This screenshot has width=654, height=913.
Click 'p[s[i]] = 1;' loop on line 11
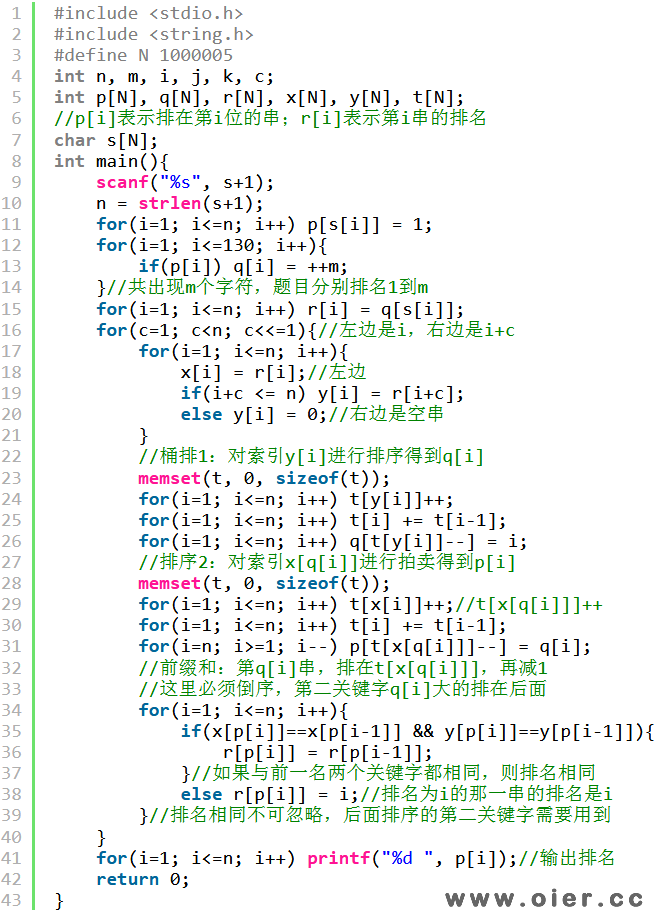(x=264, y=224)
